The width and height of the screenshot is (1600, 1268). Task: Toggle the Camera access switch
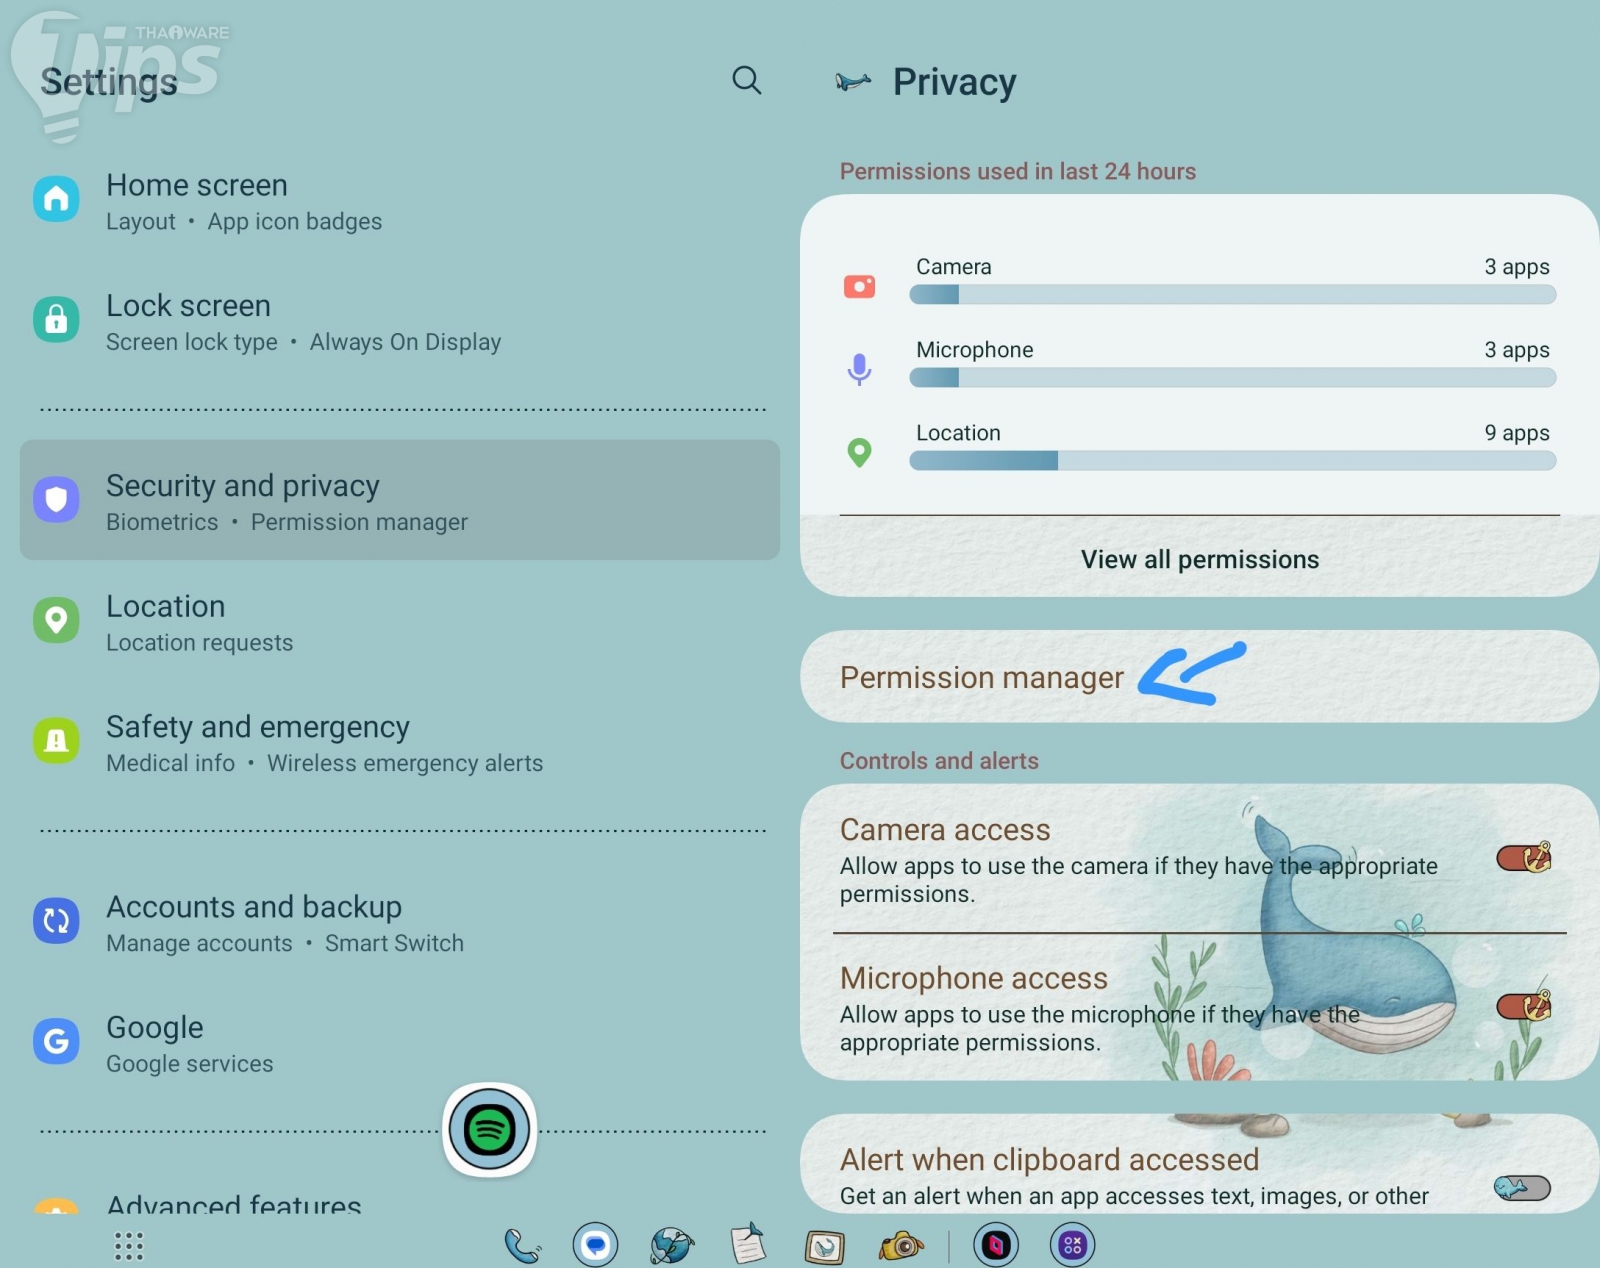click(x=1523, y=858)
